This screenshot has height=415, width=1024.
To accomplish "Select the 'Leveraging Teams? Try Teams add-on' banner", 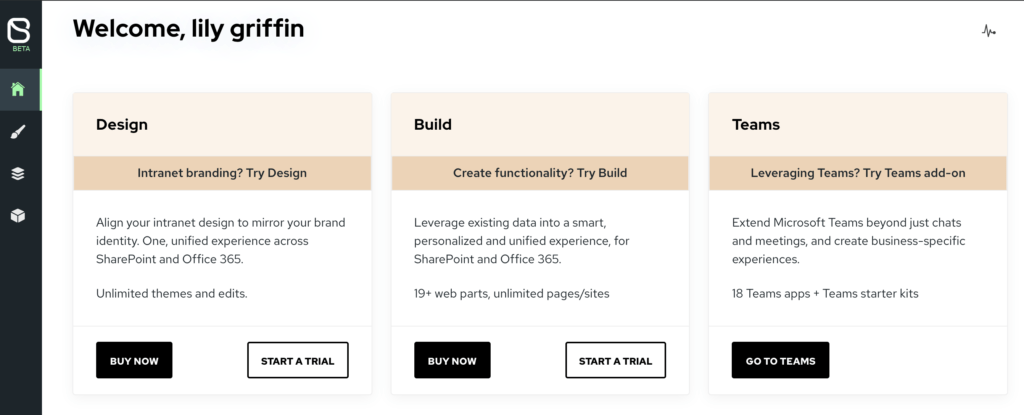I will (x=858, y=173).
